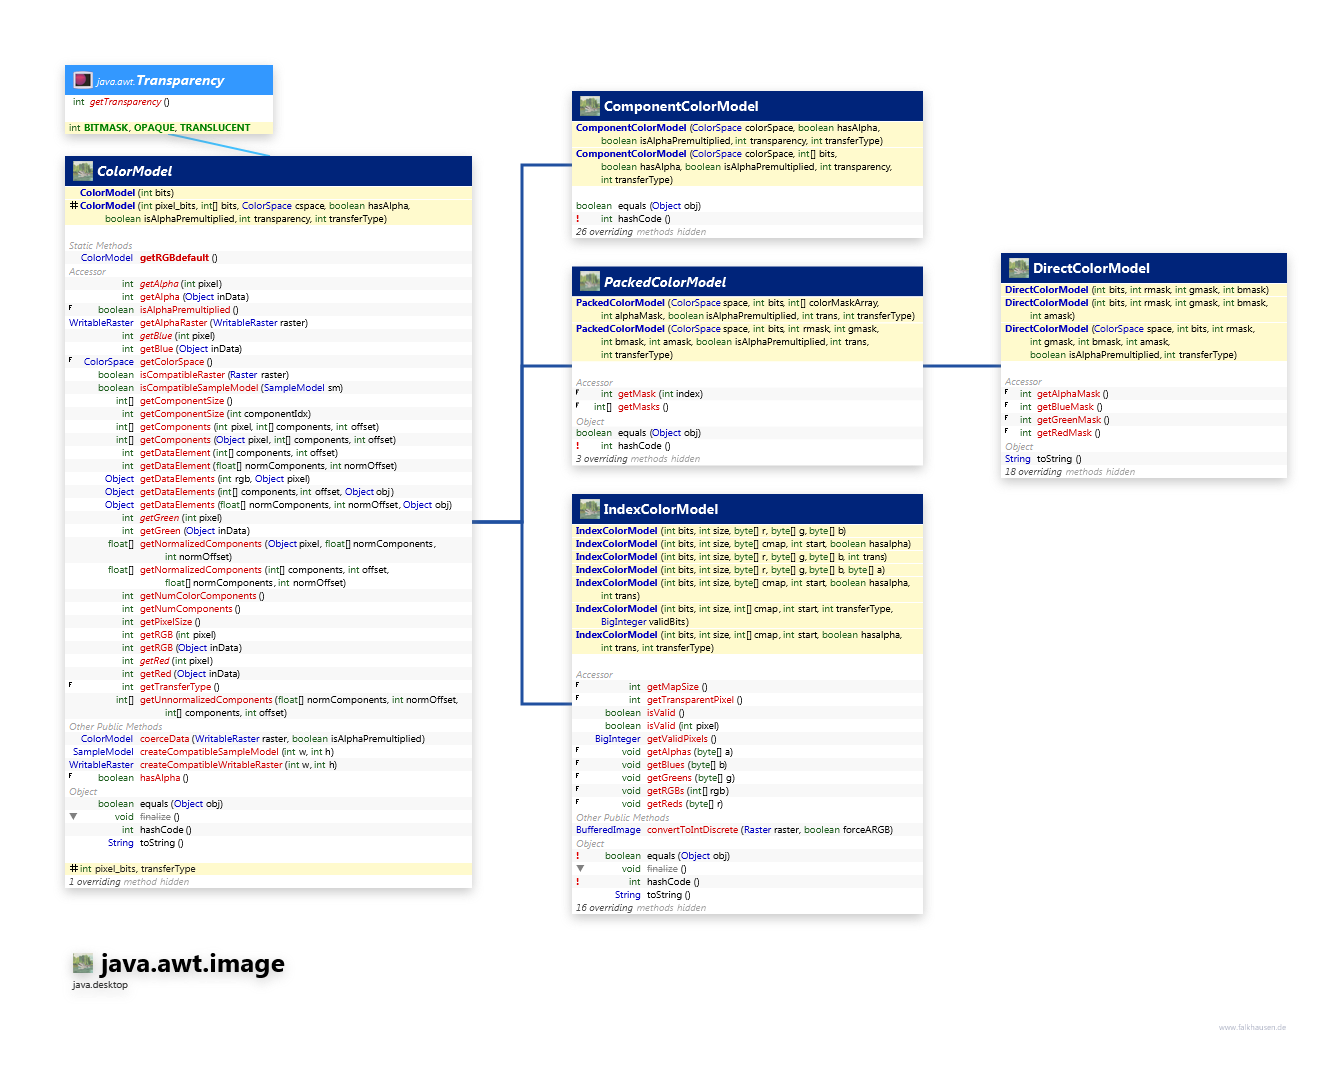The height and width of the screenshot is (1073, 1343).
Task: Click the protected marker beside pixel_bits field
Action: tap(73, 869)
